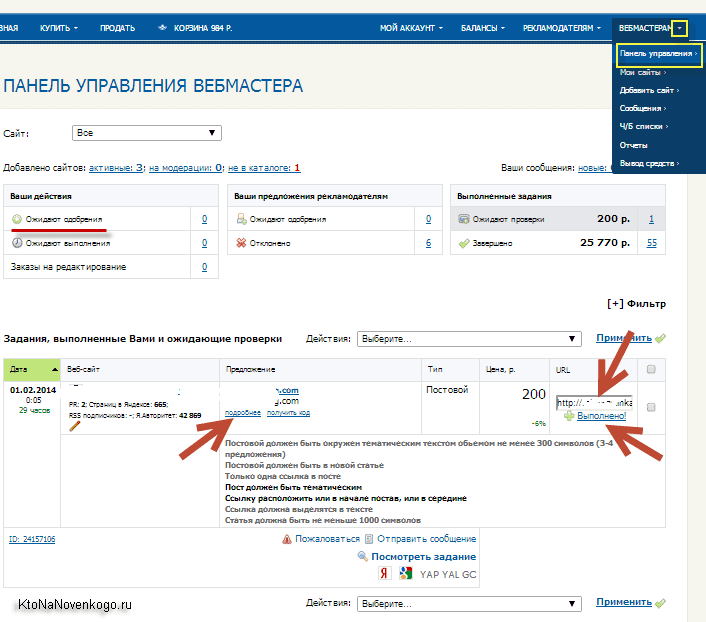Viewport: 706px width, 622px height.
Task: Click the Посмотреть задание link
Action: click(x=423, y=557)
